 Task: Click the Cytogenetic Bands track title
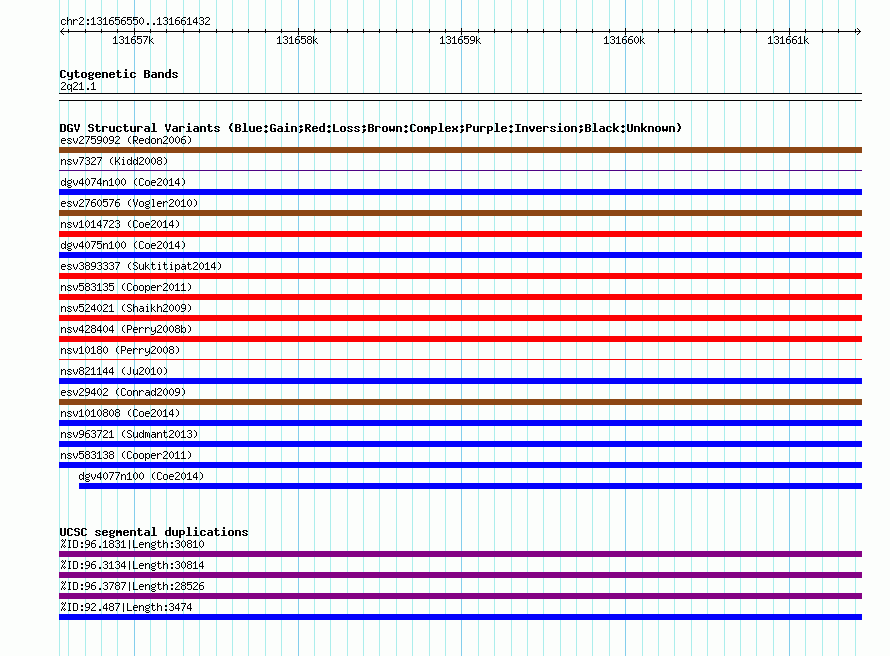pos(119,74)
